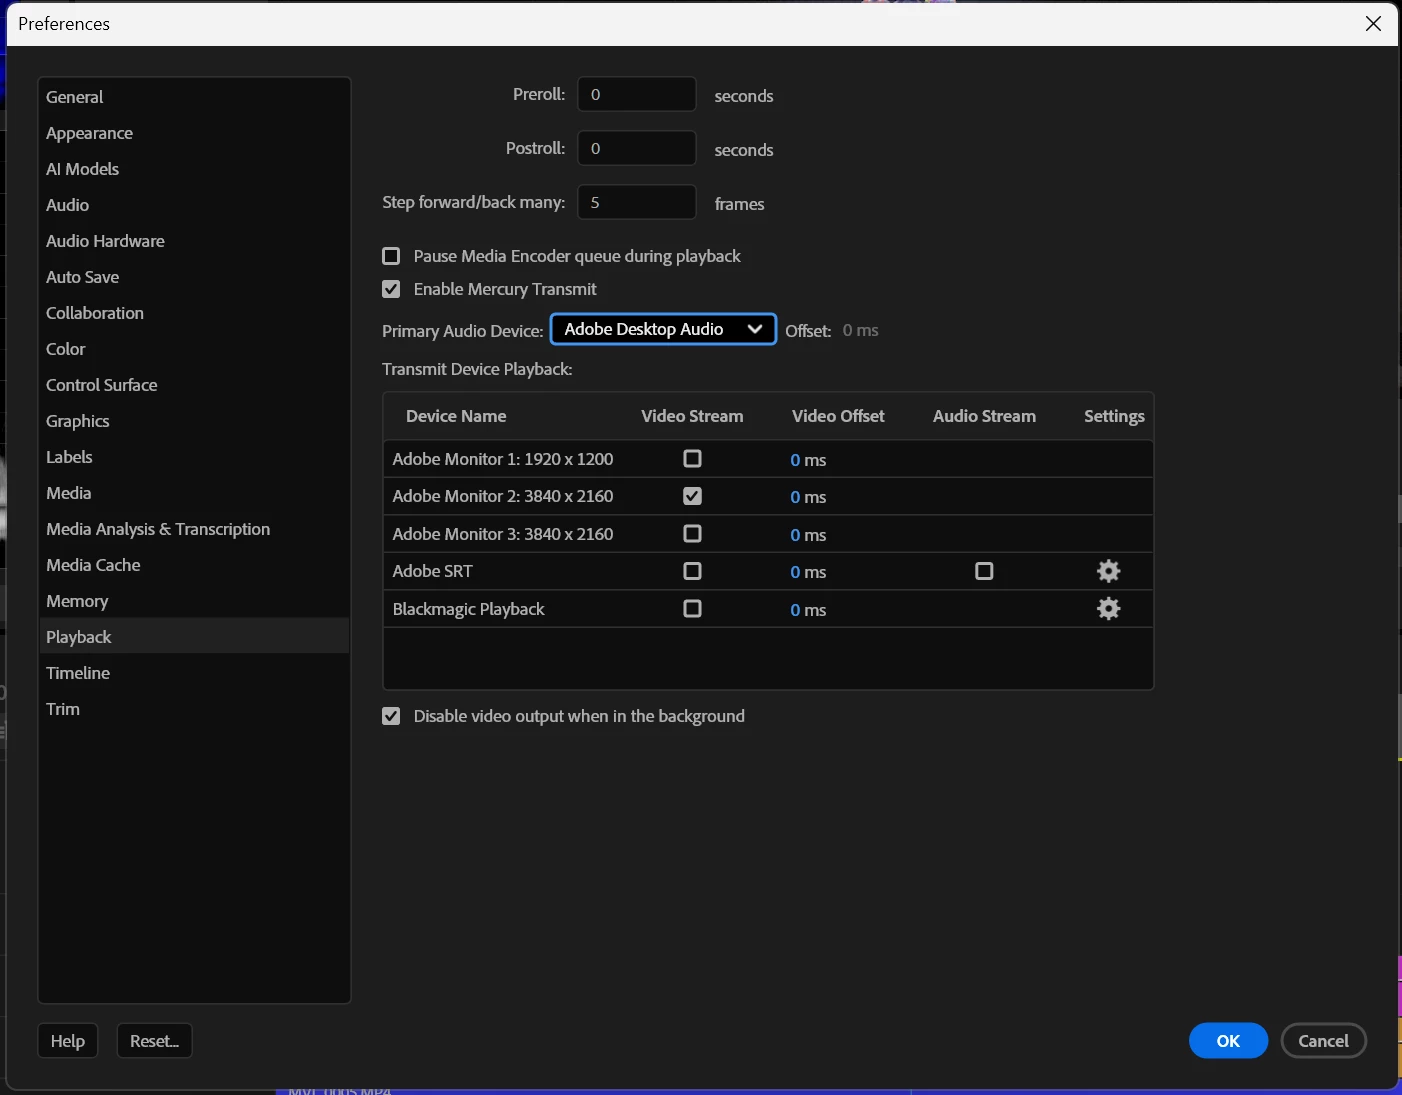Uncheck Disable video output when in background
1402x1095 pixels.
tap(391, 716)
